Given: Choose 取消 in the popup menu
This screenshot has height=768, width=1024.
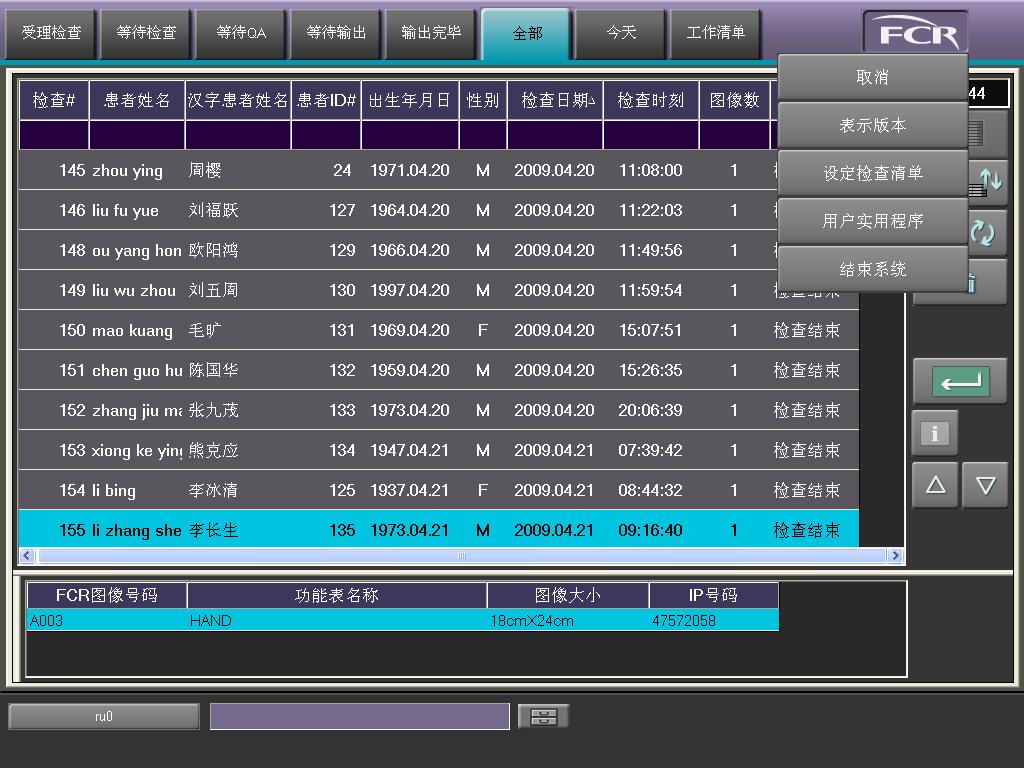Looking at the screenshot, I should (x=872, y=77).
